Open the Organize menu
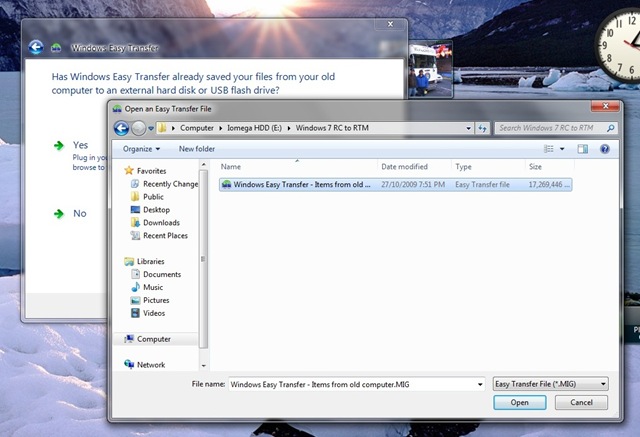Image resolution: width=640 pixels, height=437 pixels. [x=141, y=149]
